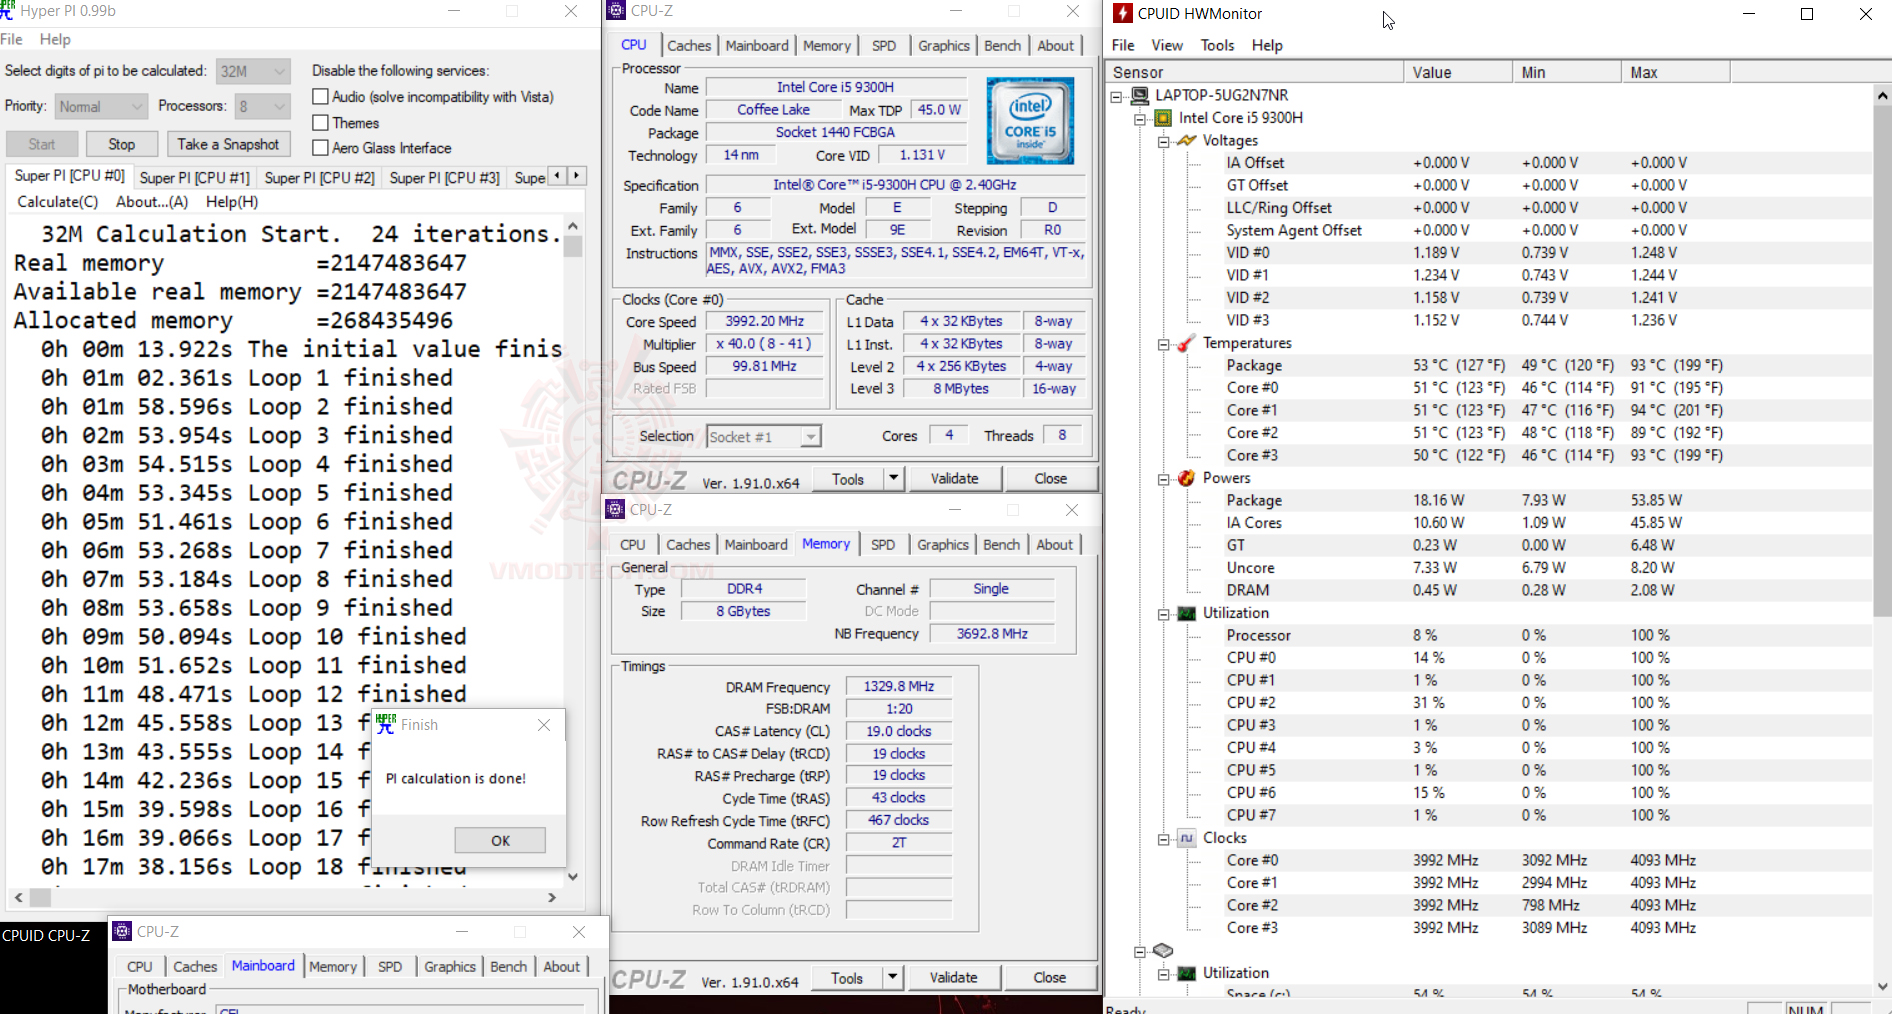The height and width of the screenshot is (1014, 1892).
Task: Click the Close button in the CPU-Z Memory tab window
Action: pos(1049,977)
